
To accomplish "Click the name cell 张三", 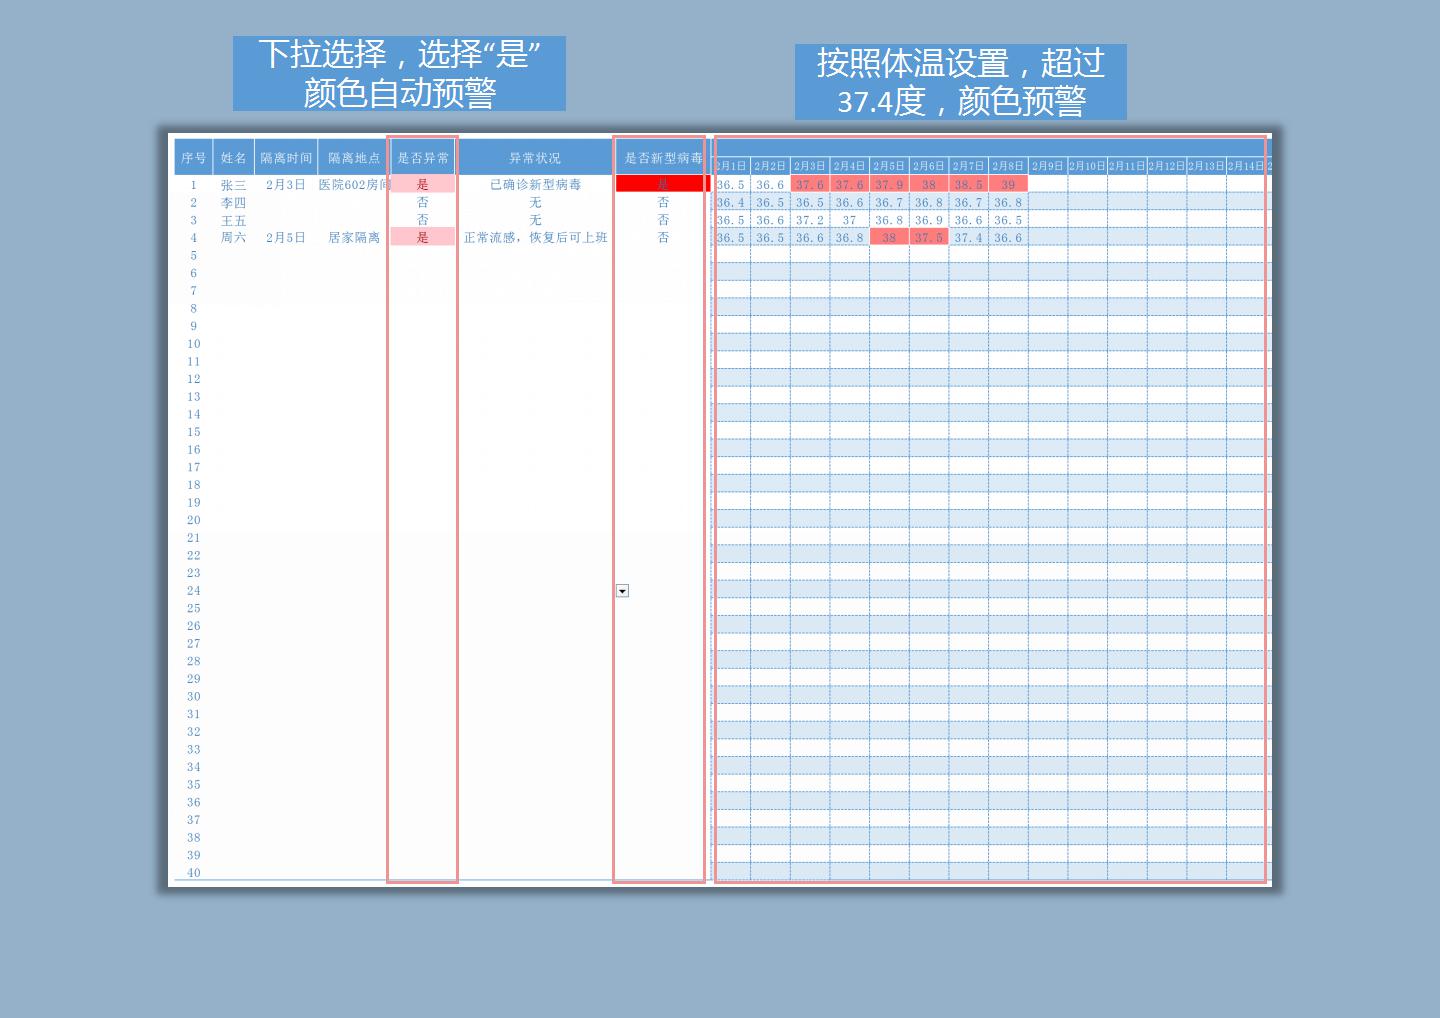I will click(x=233, y=185).
